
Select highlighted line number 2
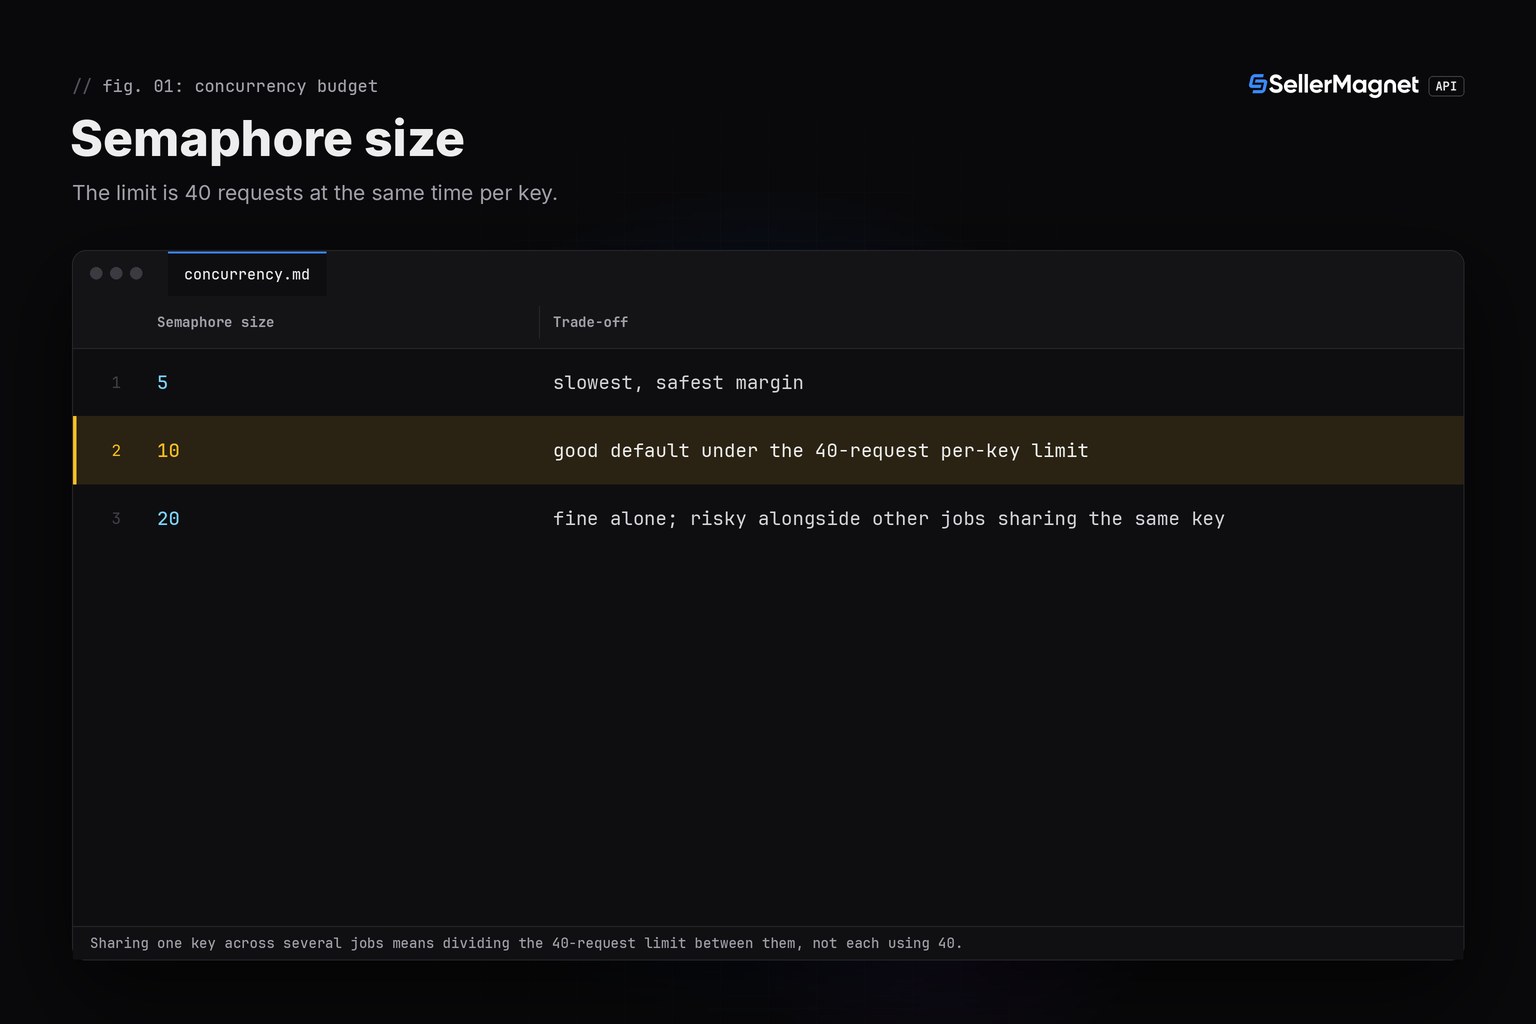pyautogui.click(x=116, y=451)
